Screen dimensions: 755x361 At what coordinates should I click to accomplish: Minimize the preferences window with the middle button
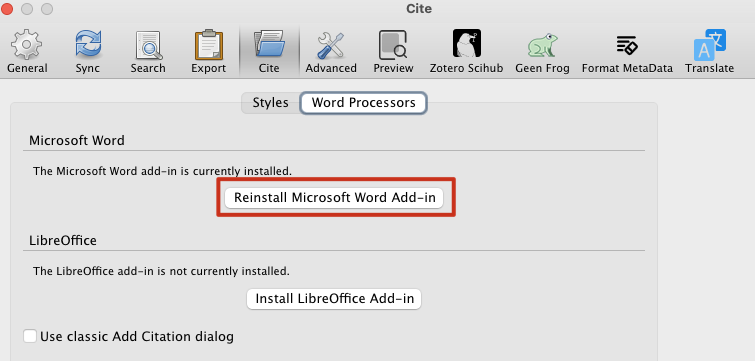click(x=27, y=9)
